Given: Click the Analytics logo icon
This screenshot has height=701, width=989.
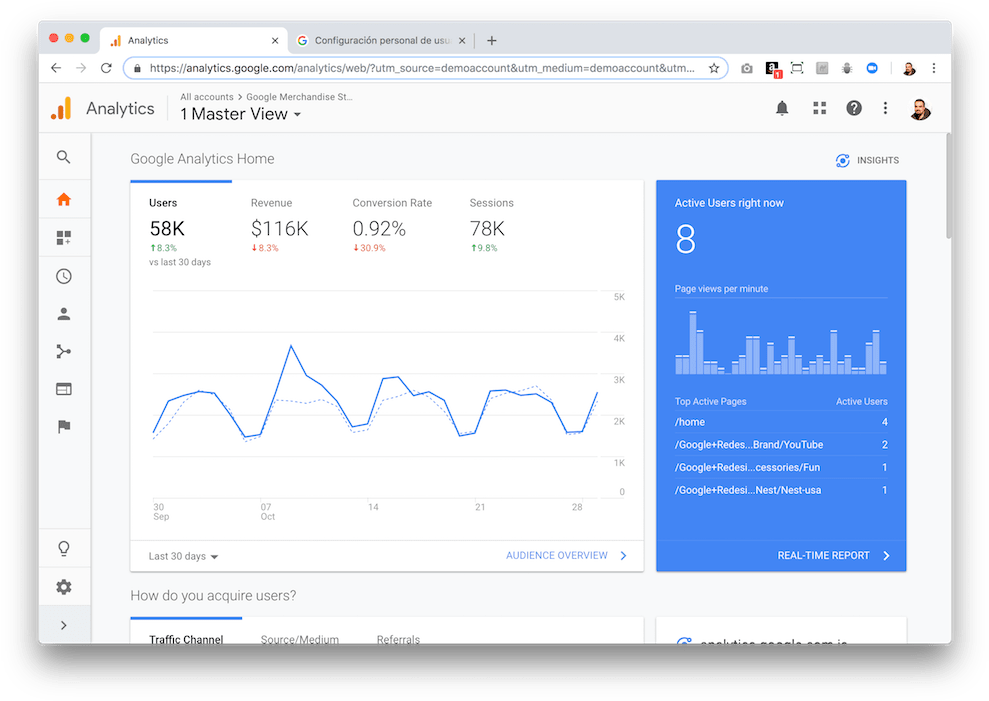Looking at the screenshot, I should tap(61, 109).
